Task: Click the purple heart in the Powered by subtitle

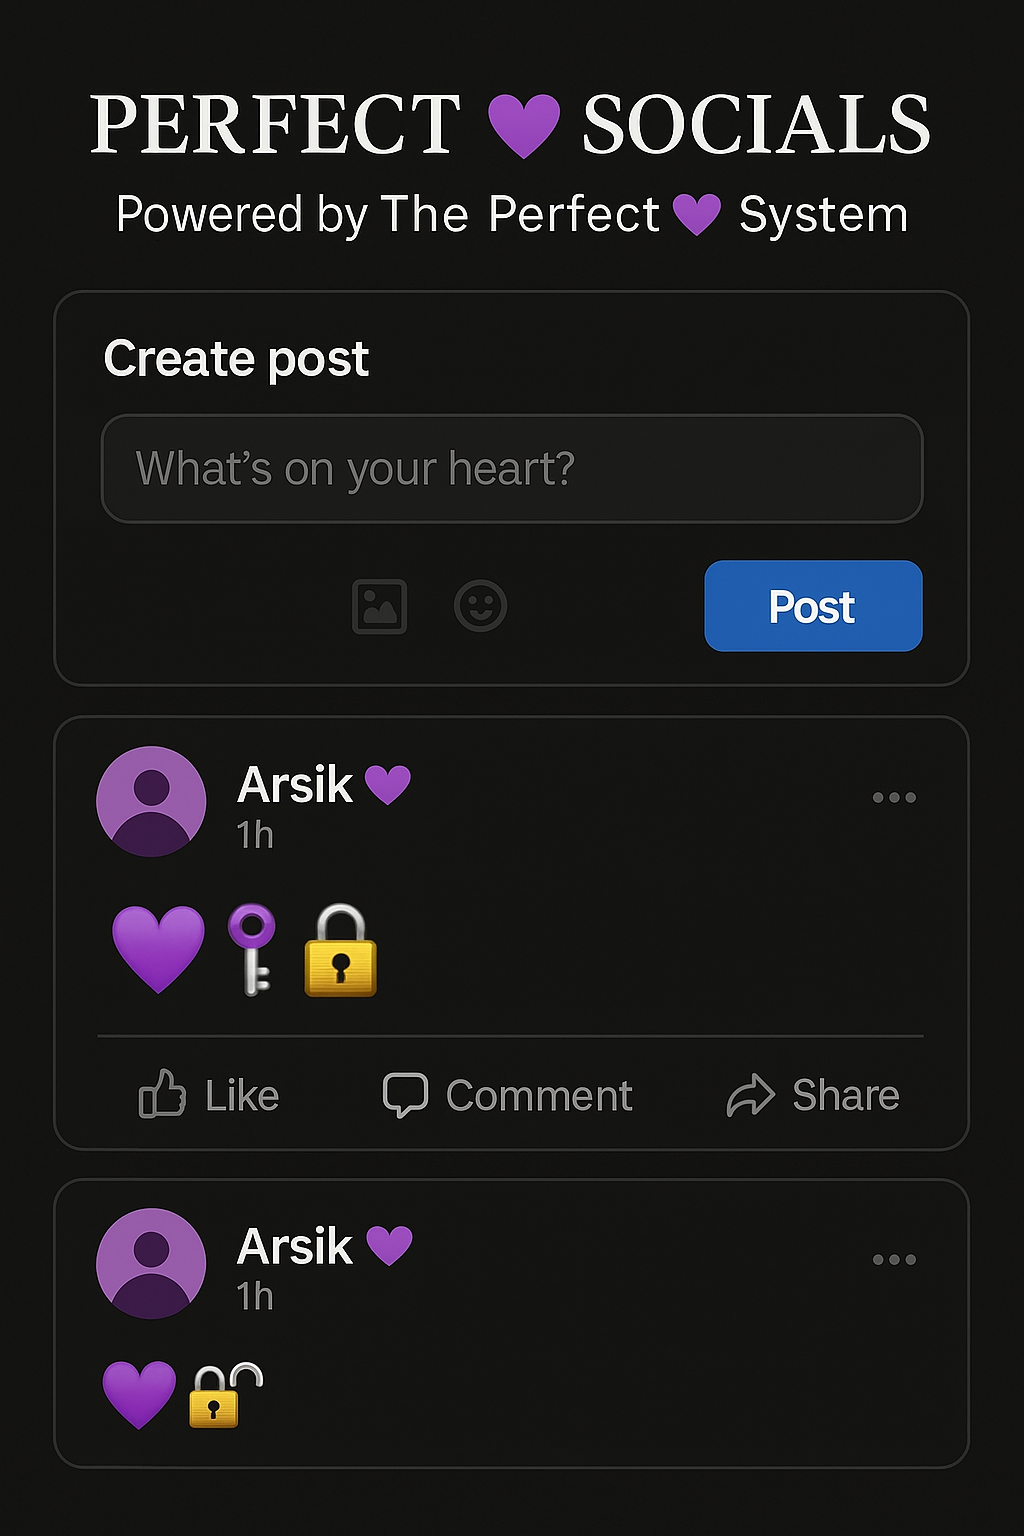Action: pos(697,215)
